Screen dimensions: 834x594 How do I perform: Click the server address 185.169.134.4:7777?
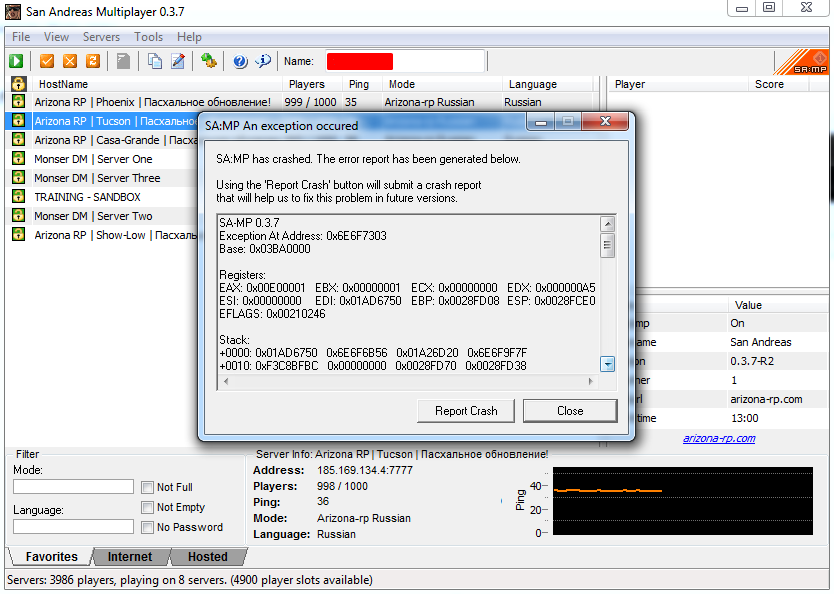365,470
